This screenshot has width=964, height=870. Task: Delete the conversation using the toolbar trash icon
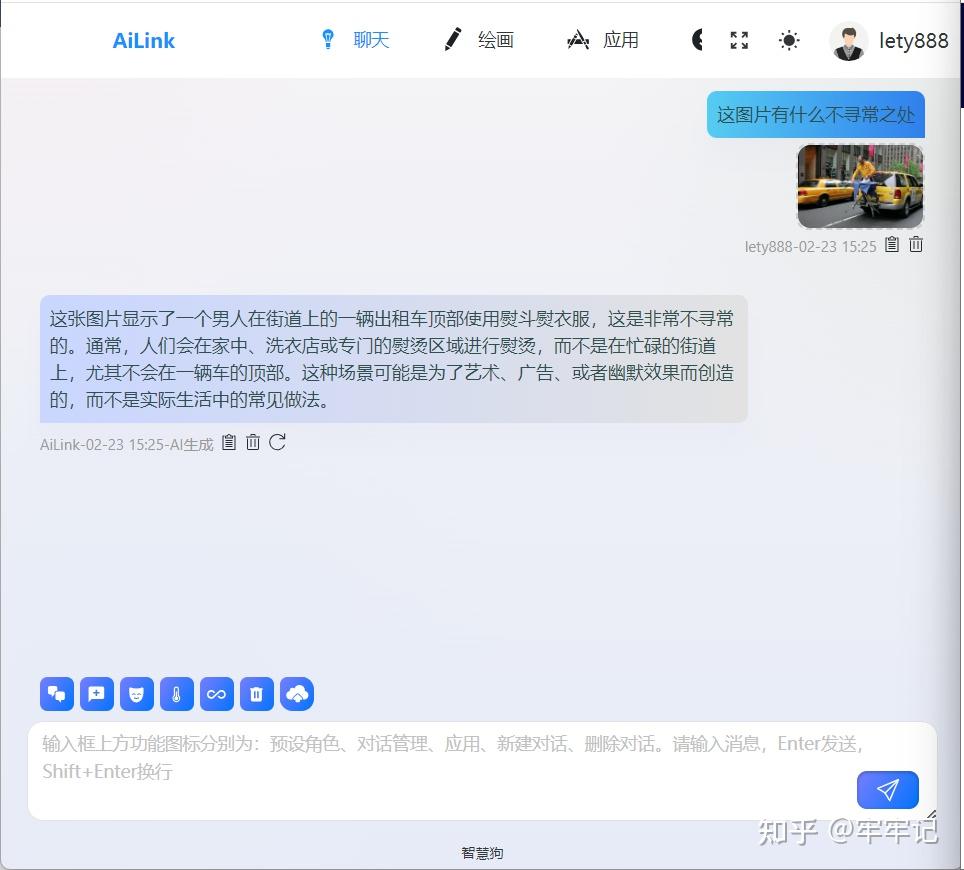coord(257,693)
